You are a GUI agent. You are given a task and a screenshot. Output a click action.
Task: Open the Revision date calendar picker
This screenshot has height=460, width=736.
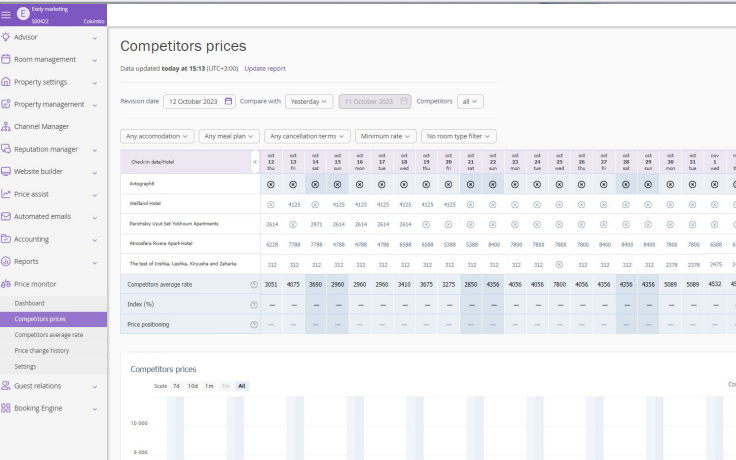pyautogui.click(x=229, y=101)
